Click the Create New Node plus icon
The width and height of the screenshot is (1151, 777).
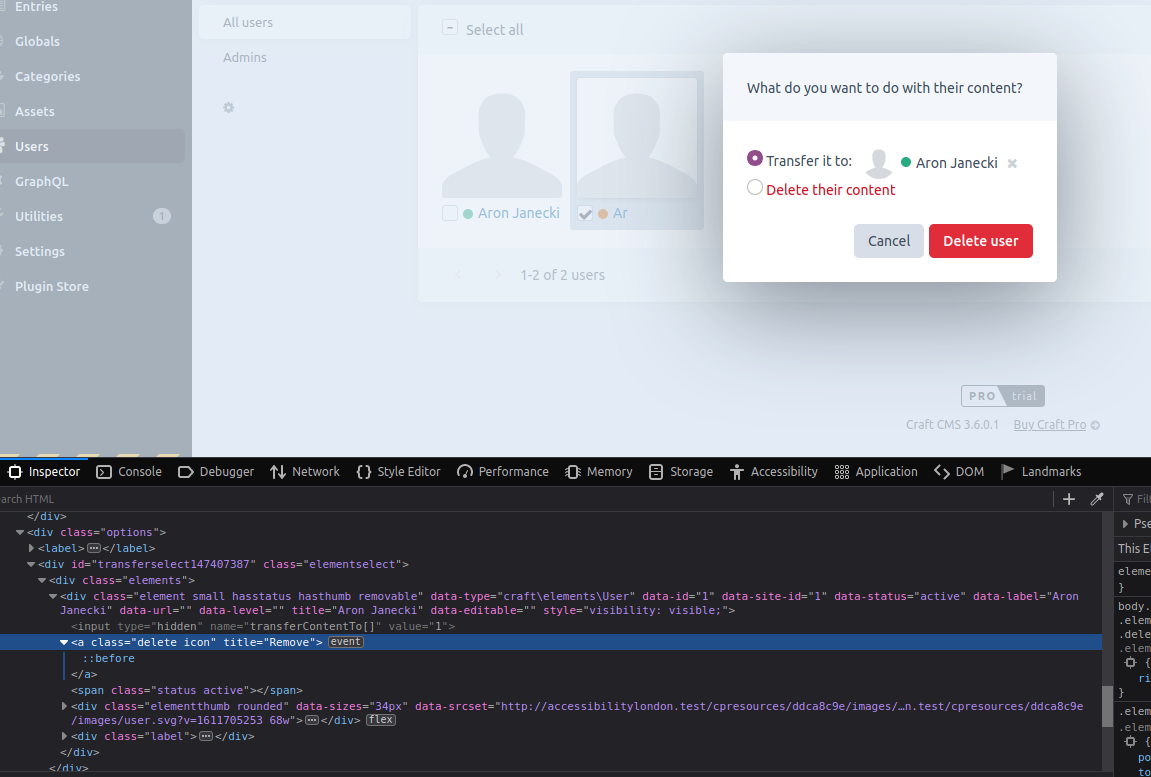(1069, 498)
